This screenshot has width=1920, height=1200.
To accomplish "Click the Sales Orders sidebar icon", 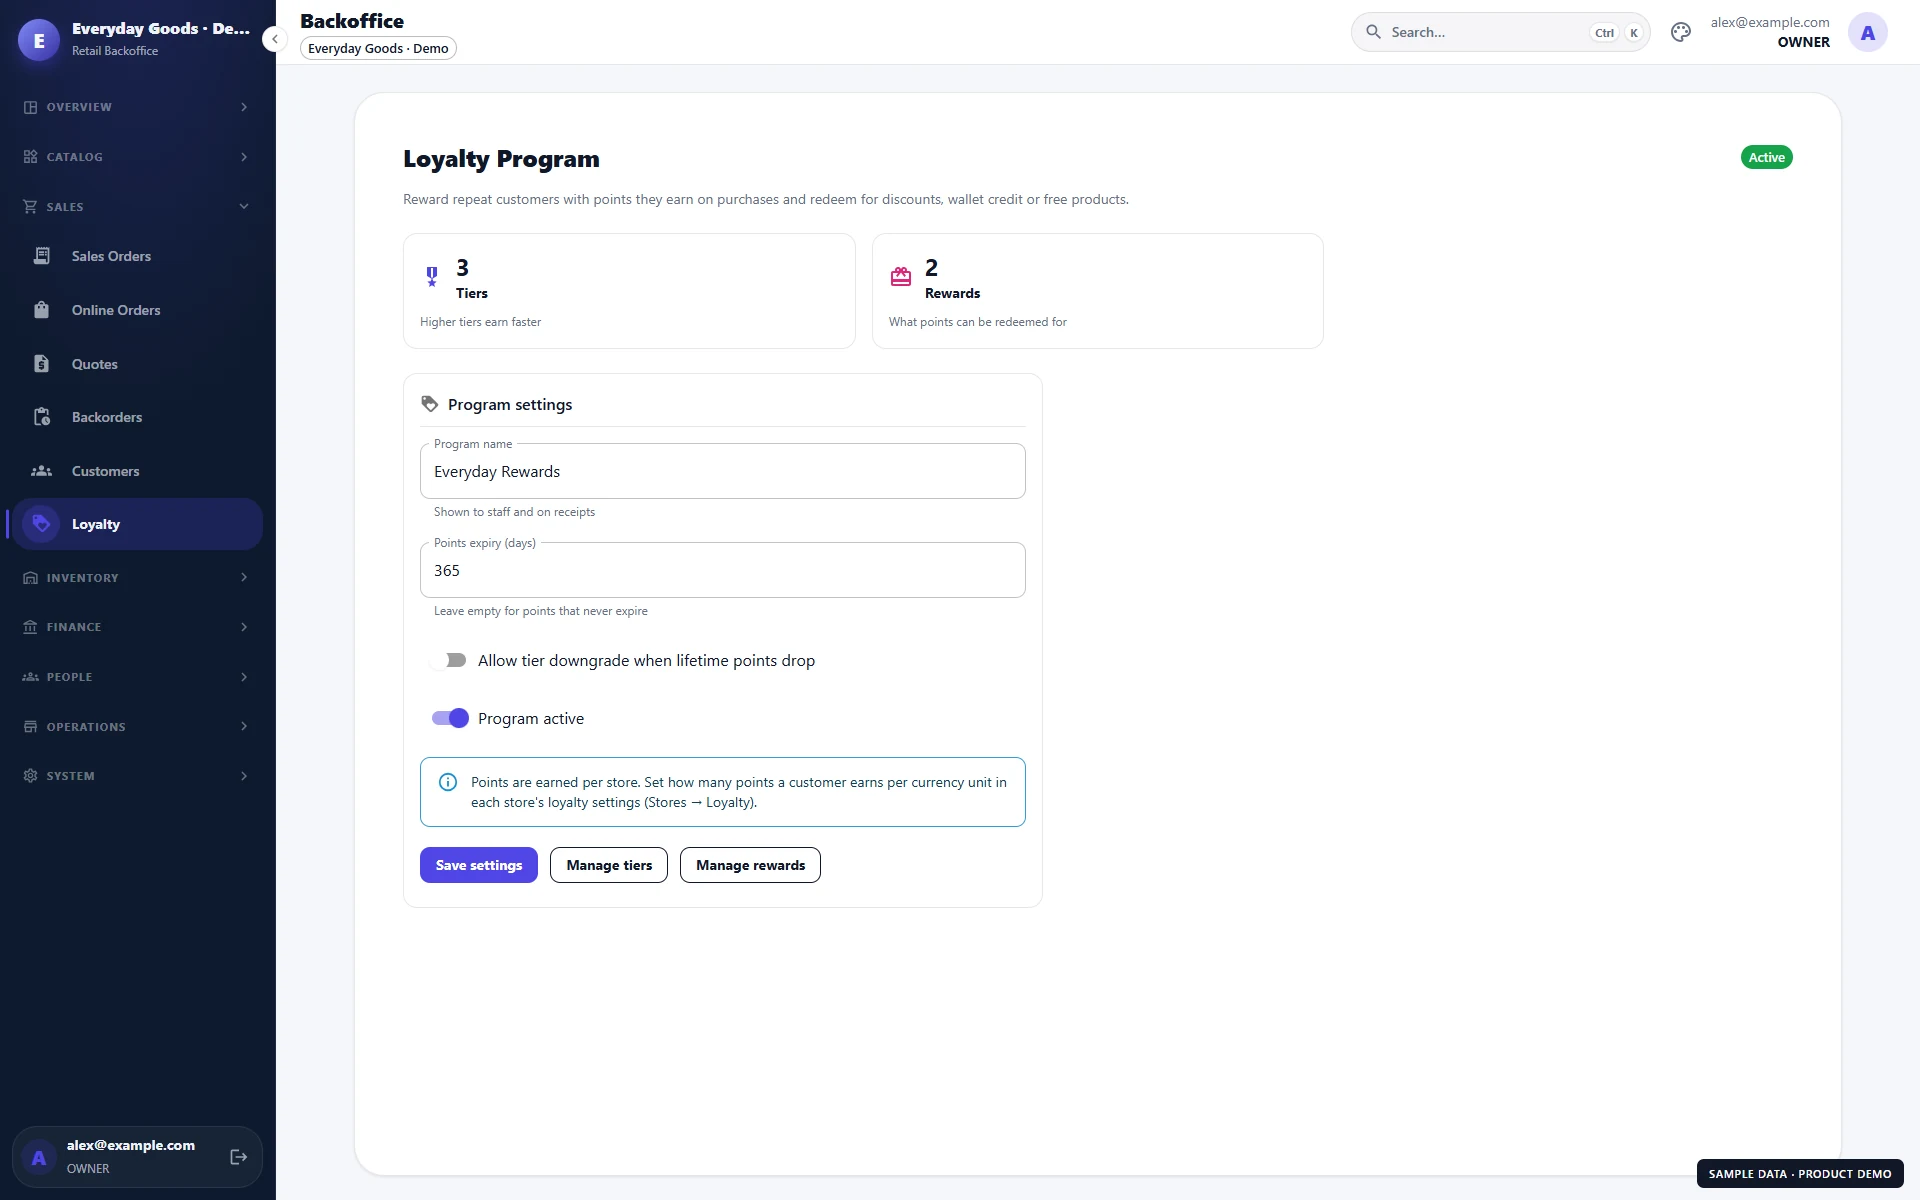I will click(x=41, y=256).
